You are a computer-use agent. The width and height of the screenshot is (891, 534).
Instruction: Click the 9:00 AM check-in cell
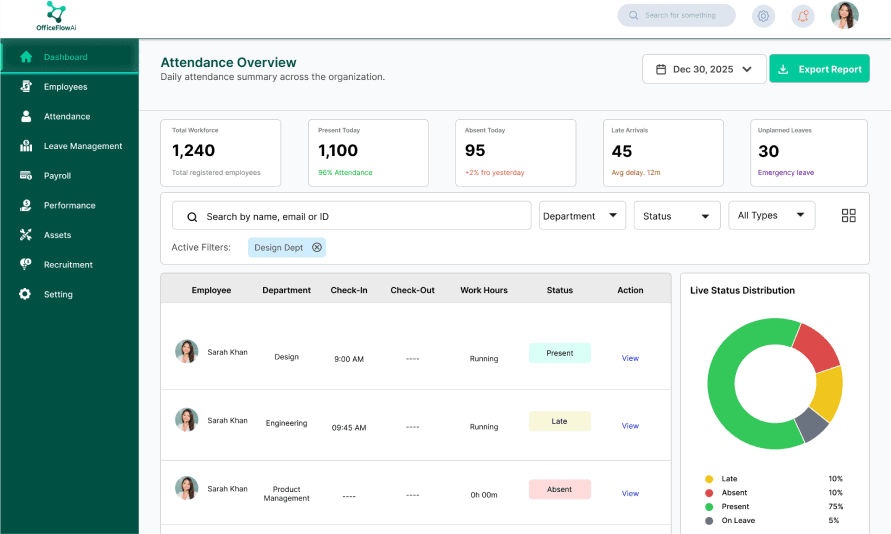[x=349, y=359]
